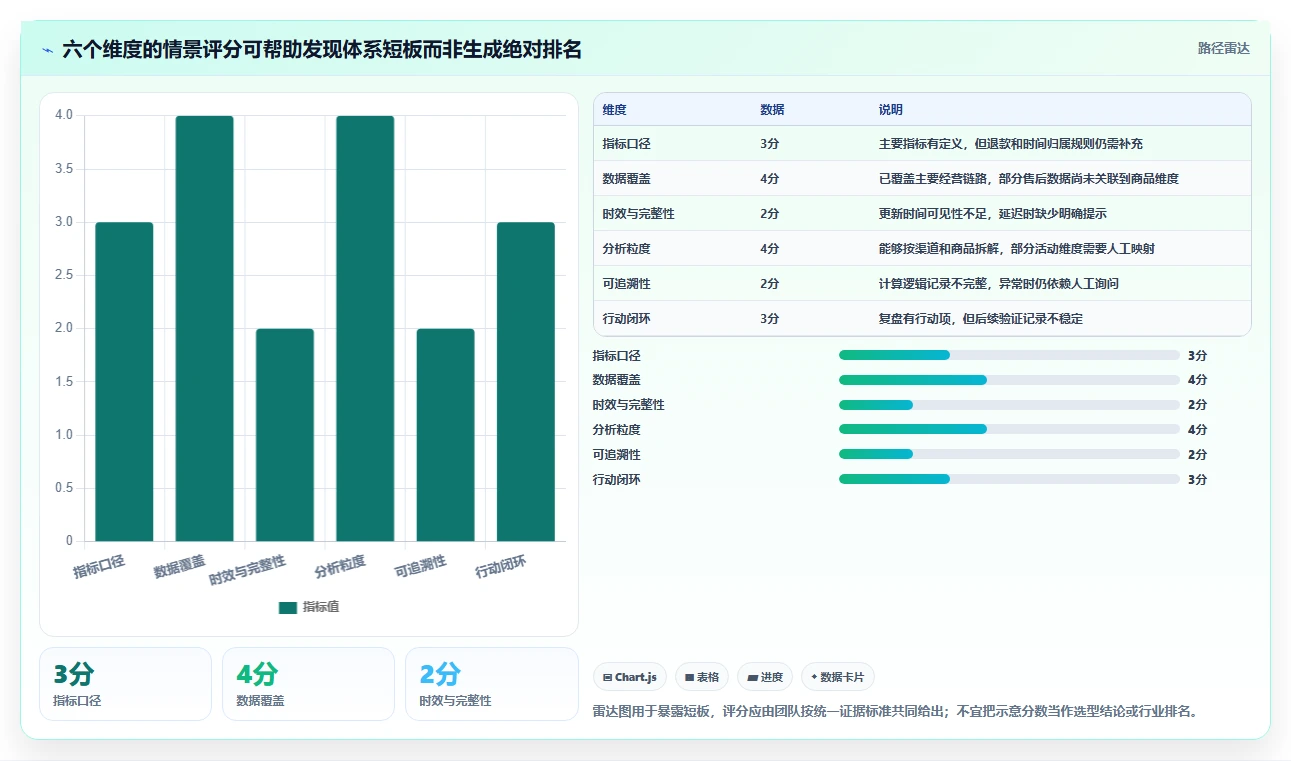Click the 进度 tag chip
The image size is (1291, 761).
(765, 677)
